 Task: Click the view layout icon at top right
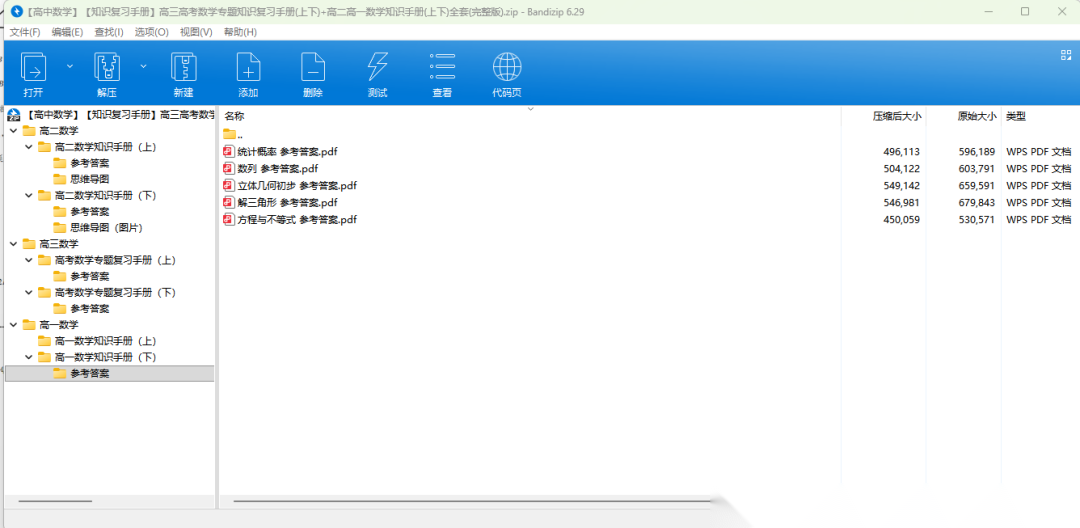(1065, 55)
